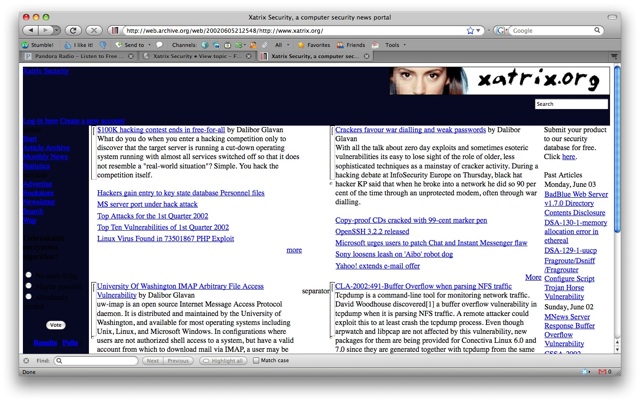Select the globe channel icon
The height and width of the screenshot is (402, 640).
pos(205,45)
